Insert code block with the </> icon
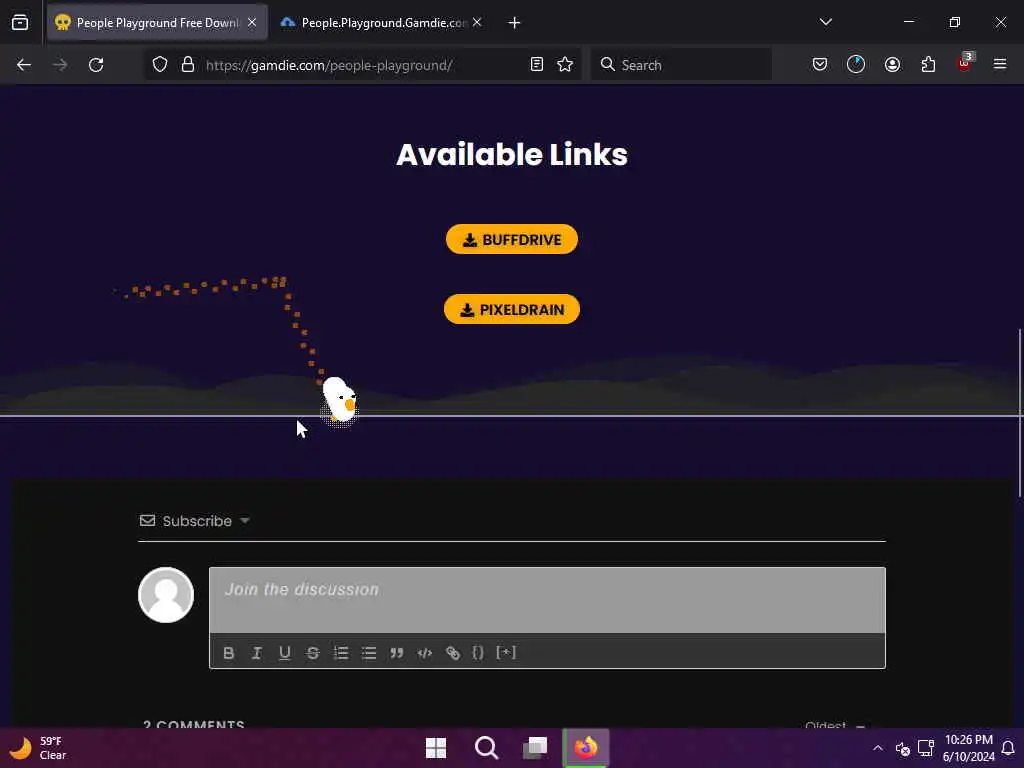1024x768 pixels. (x=424, y=652)
